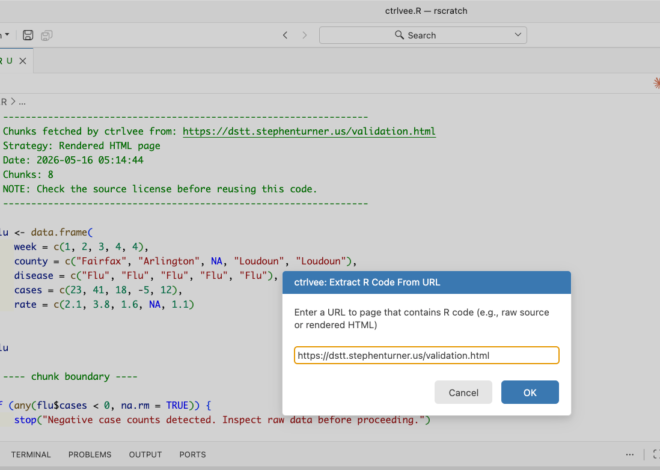Screen dimensions: 660x470
Task: Click the 'Date: 2026-05-16 05:14:44' line
Action: 73,160
